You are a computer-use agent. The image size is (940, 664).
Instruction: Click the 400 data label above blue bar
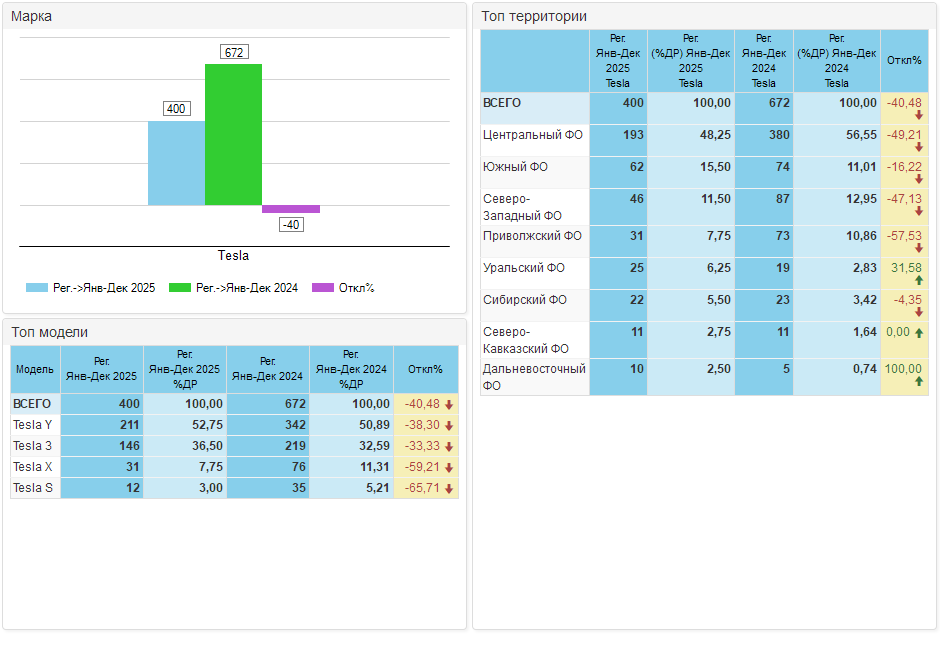176,108
